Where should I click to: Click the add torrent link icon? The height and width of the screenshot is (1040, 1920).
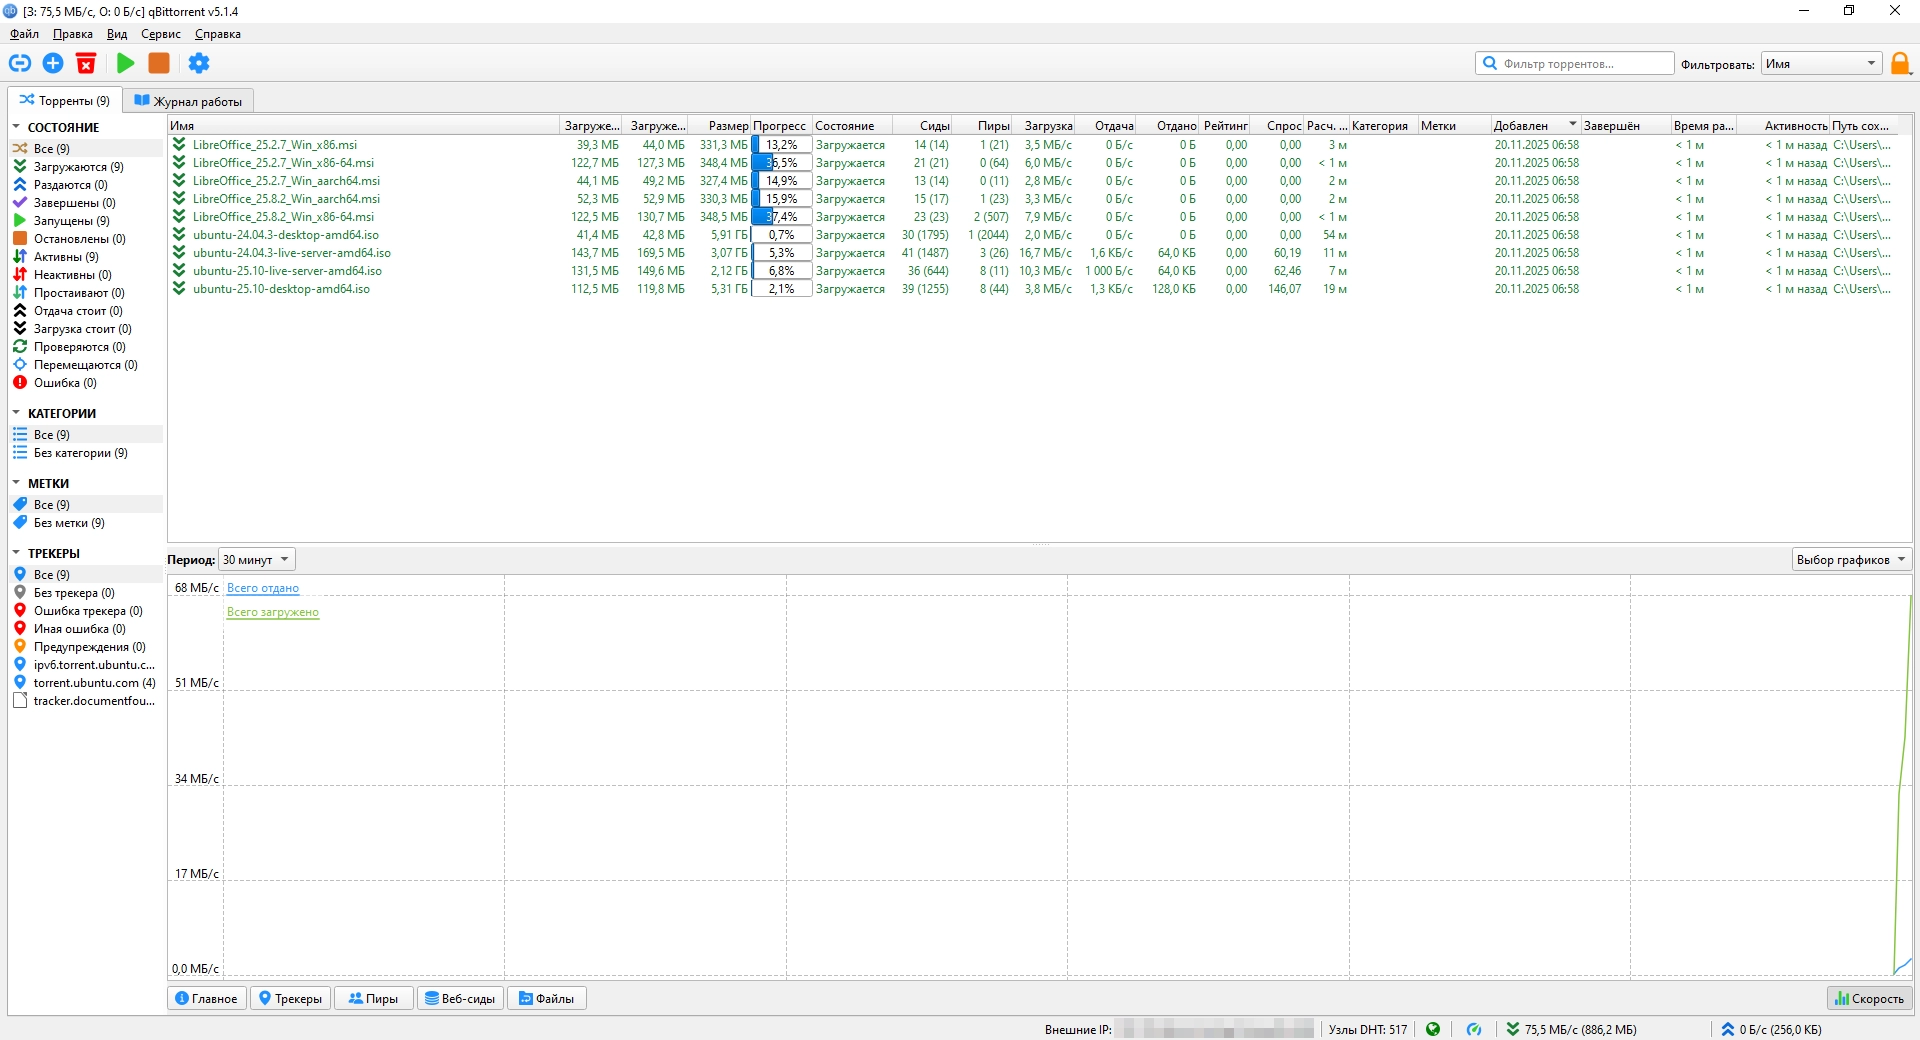pyautogui.click(x=20, y=64)
